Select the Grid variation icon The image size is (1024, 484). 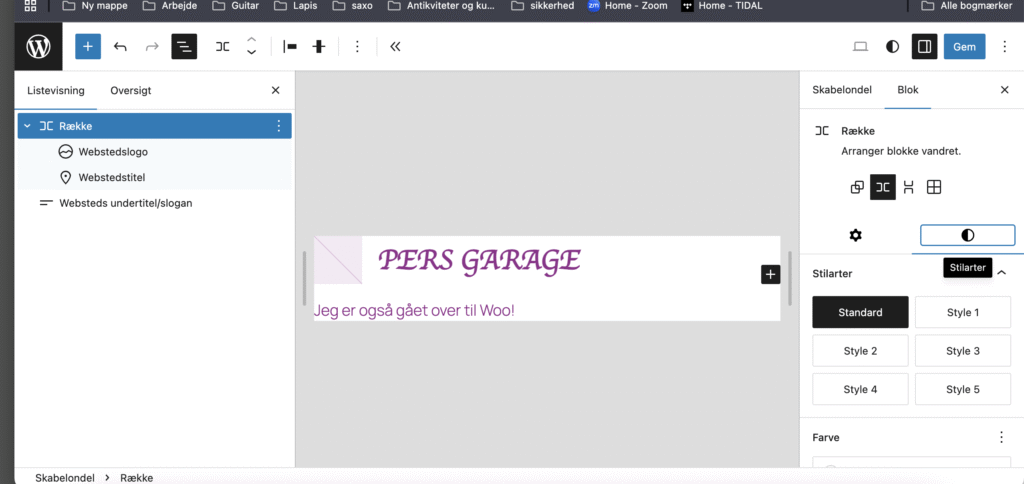point(933,187)
